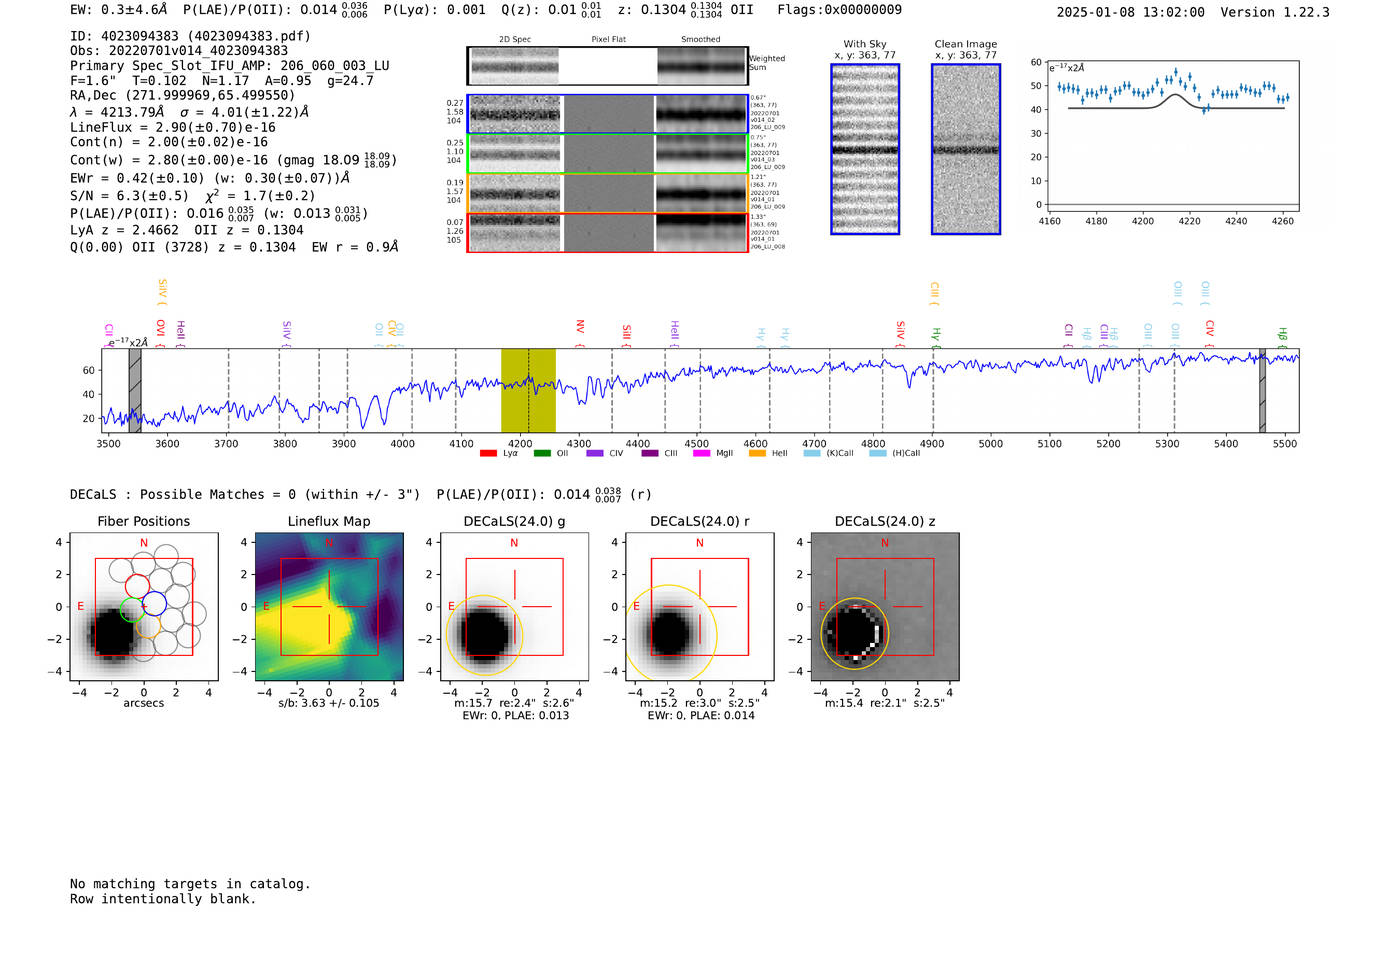Click the blue fiber circle in Fiber Positions
The height and width of the screenshot is (953, 1400).
[155, 603]
